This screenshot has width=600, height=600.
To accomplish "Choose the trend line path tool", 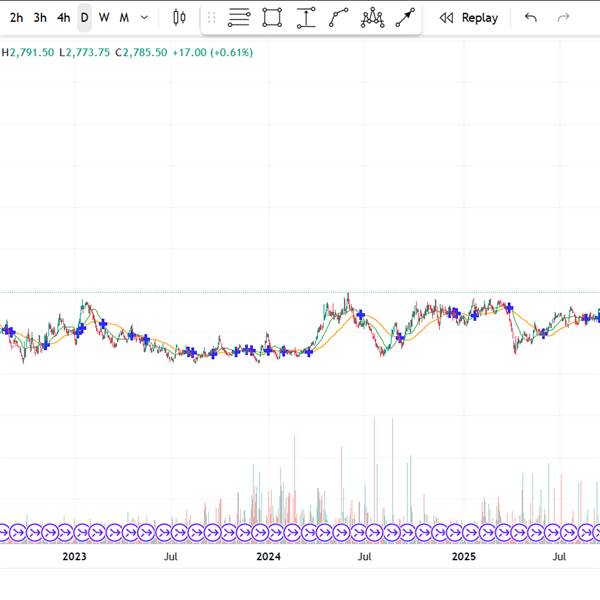I will click(339, 18).
